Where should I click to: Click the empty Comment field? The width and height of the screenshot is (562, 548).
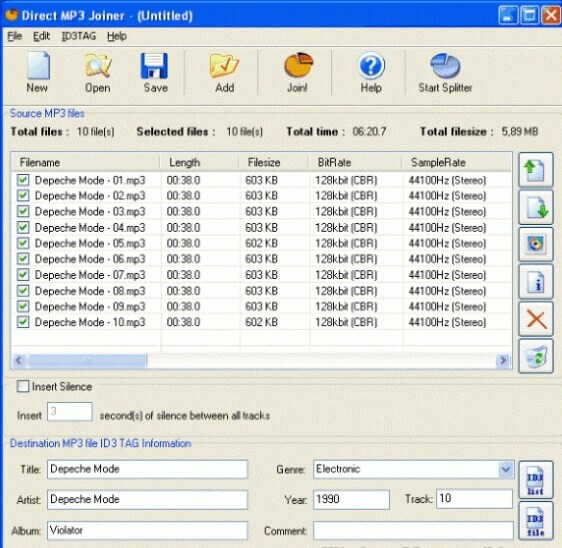point(413,530)
